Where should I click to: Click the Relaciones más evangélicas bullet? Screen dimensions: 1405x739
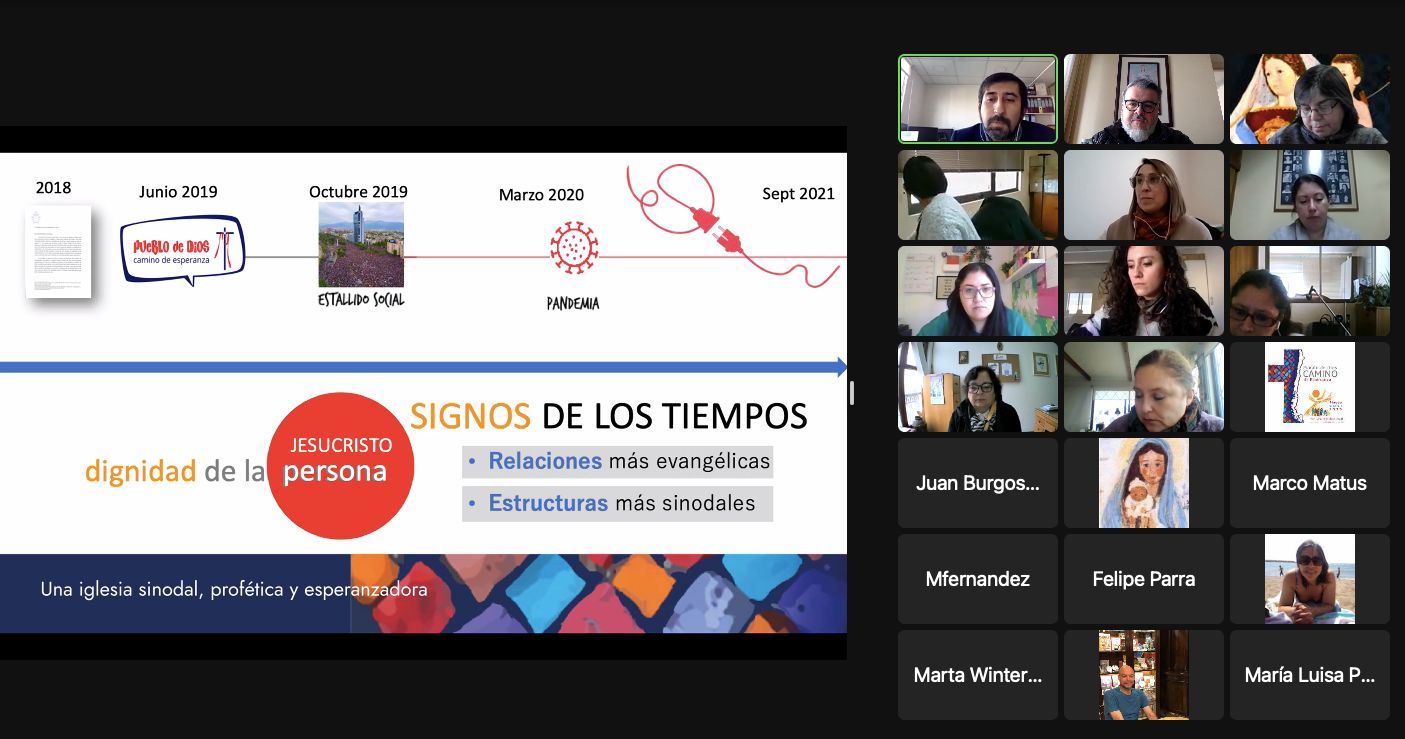click(x=618, y=461)
